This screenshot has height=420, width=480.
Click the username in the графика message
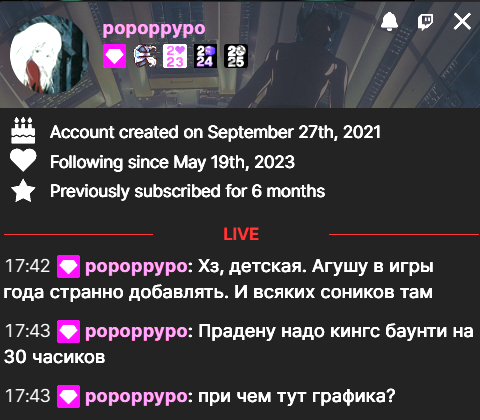click(136, 397)
